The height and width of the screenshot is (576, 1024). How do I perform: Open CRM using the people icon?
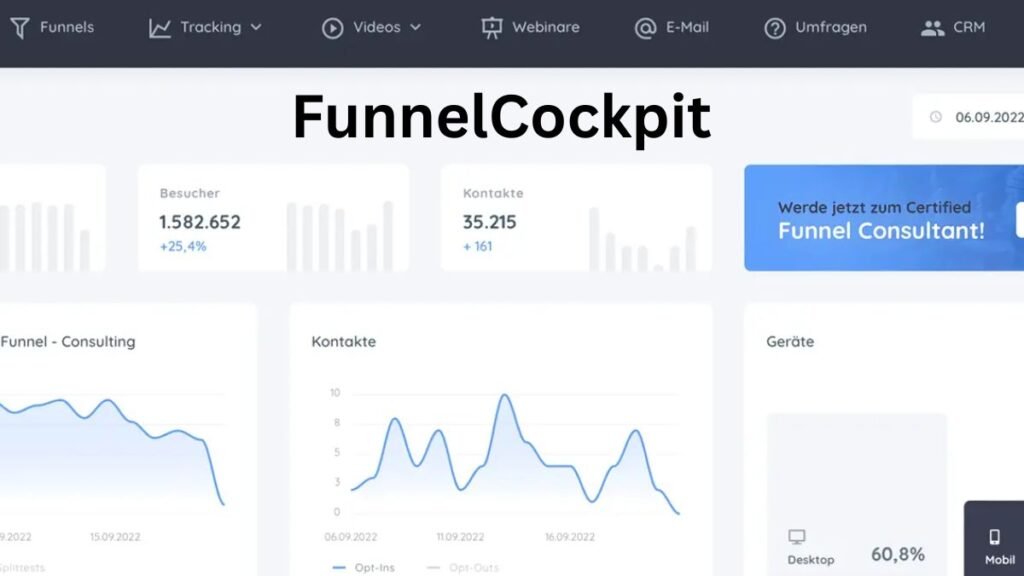[934, 27]
